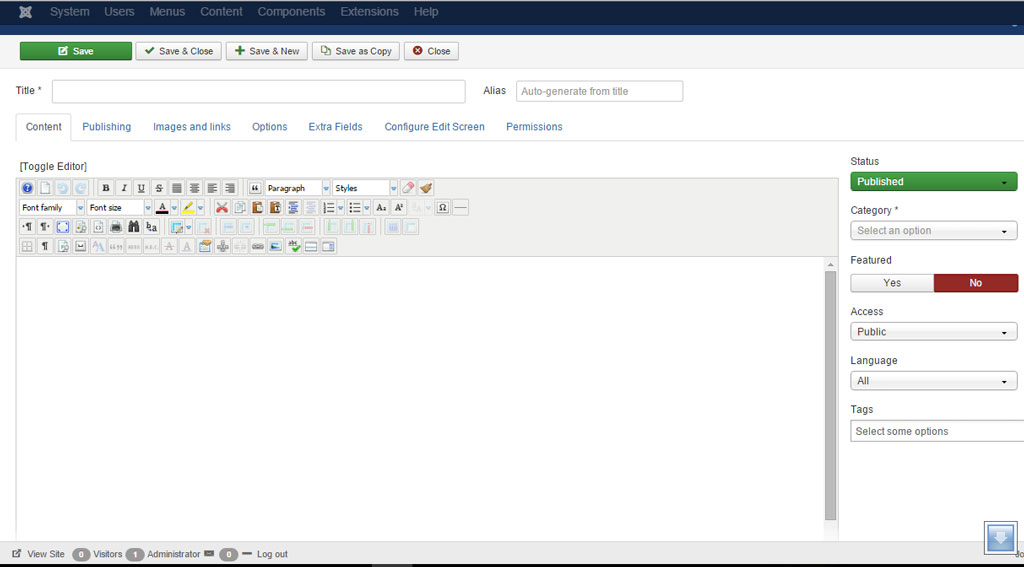The image size is (1024, 567).
Task: Click the Superscript icon
Action: coord(399,208)
